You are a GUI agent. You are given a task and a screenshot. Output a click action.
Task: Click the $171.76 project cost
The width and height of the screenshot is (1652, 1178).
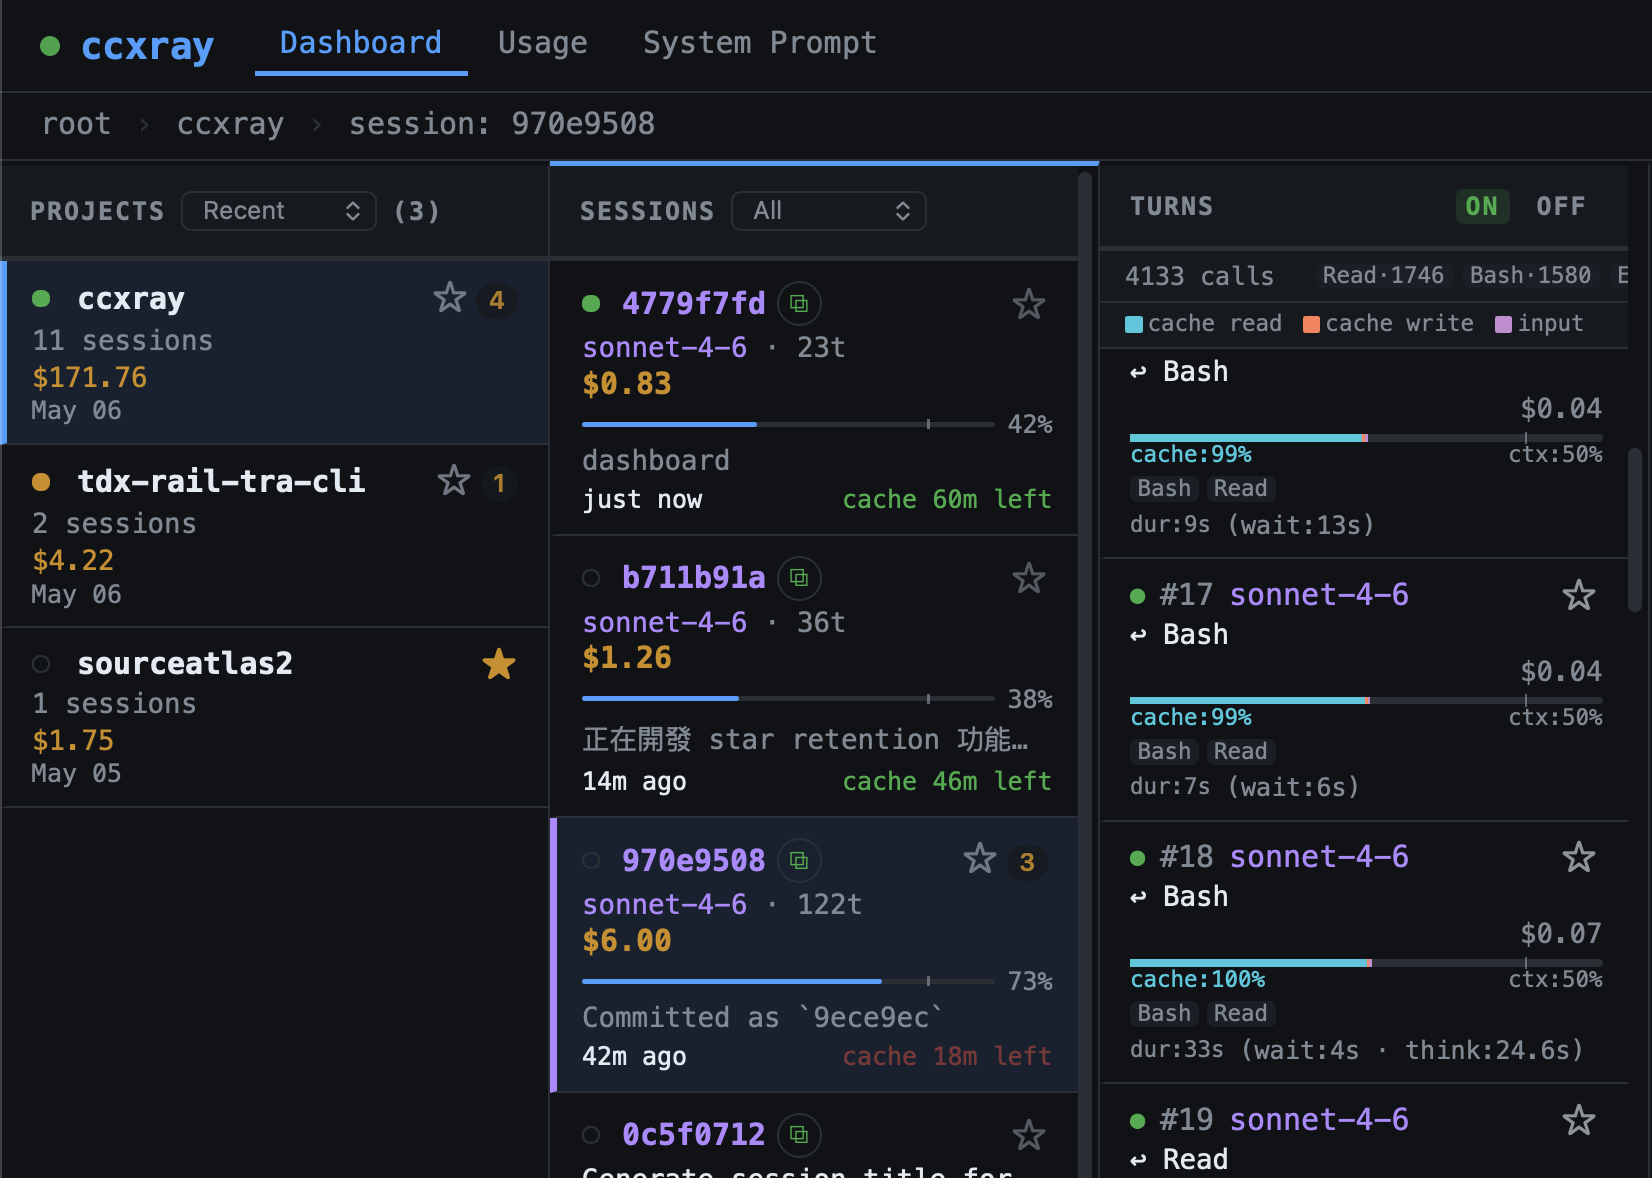[90, 377]
